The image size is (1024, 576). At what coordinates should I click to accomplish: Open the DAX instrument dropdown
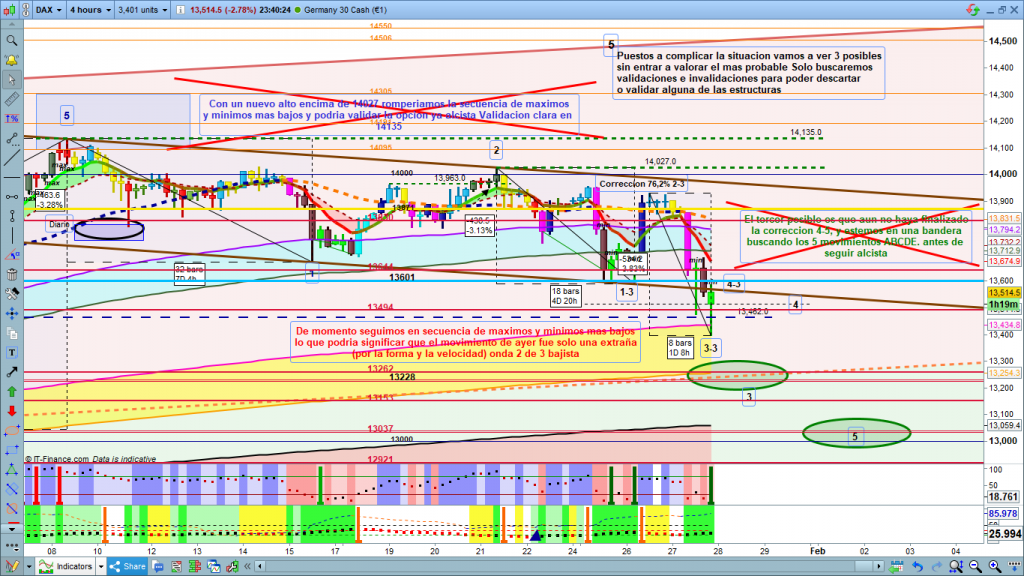pos(48,9)
